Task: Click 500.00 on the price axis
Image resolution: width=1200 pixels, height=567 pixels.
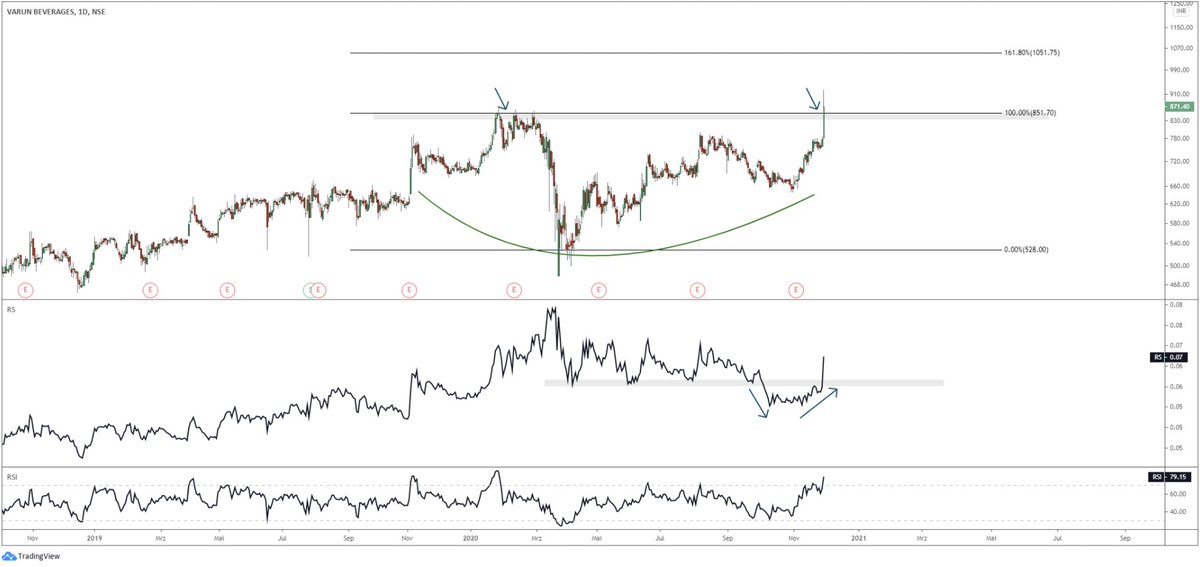Action: click(1178, 265)
